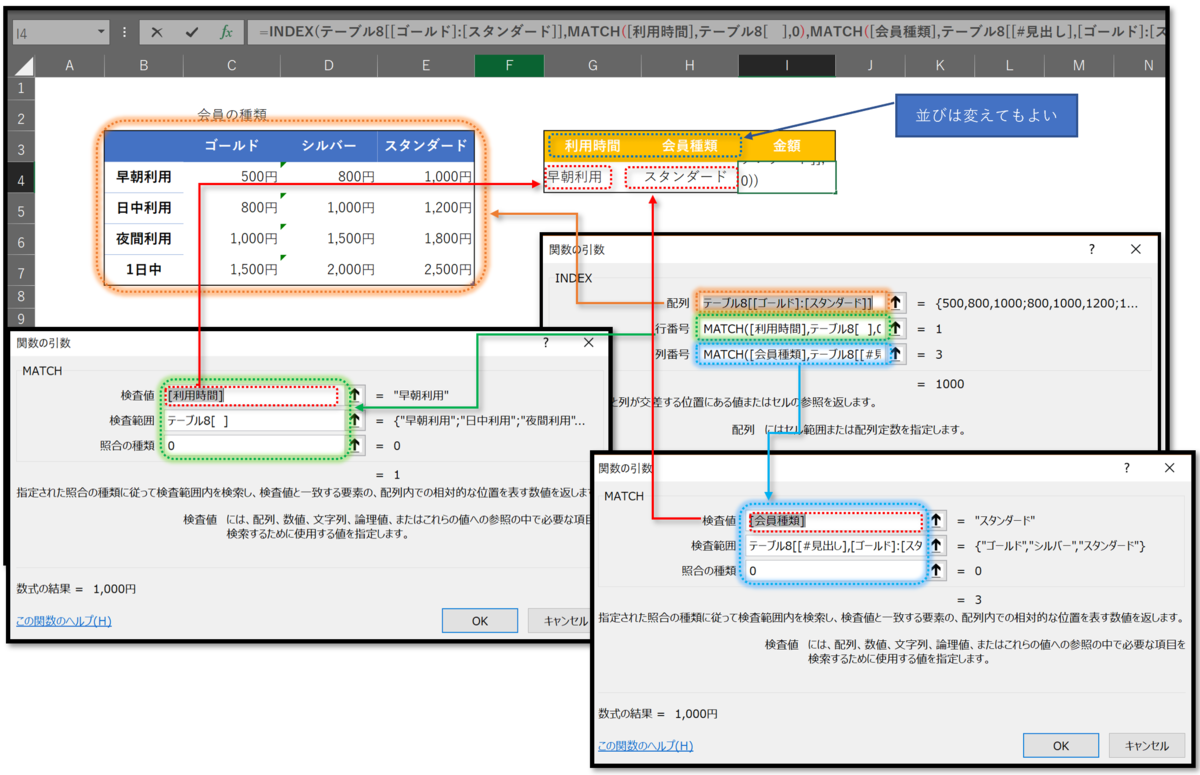Click range selector beside INDEX 列番号 field
The width and height of the screenshot is (1200, 775).
pyautogui.click(x=896, y=354)
